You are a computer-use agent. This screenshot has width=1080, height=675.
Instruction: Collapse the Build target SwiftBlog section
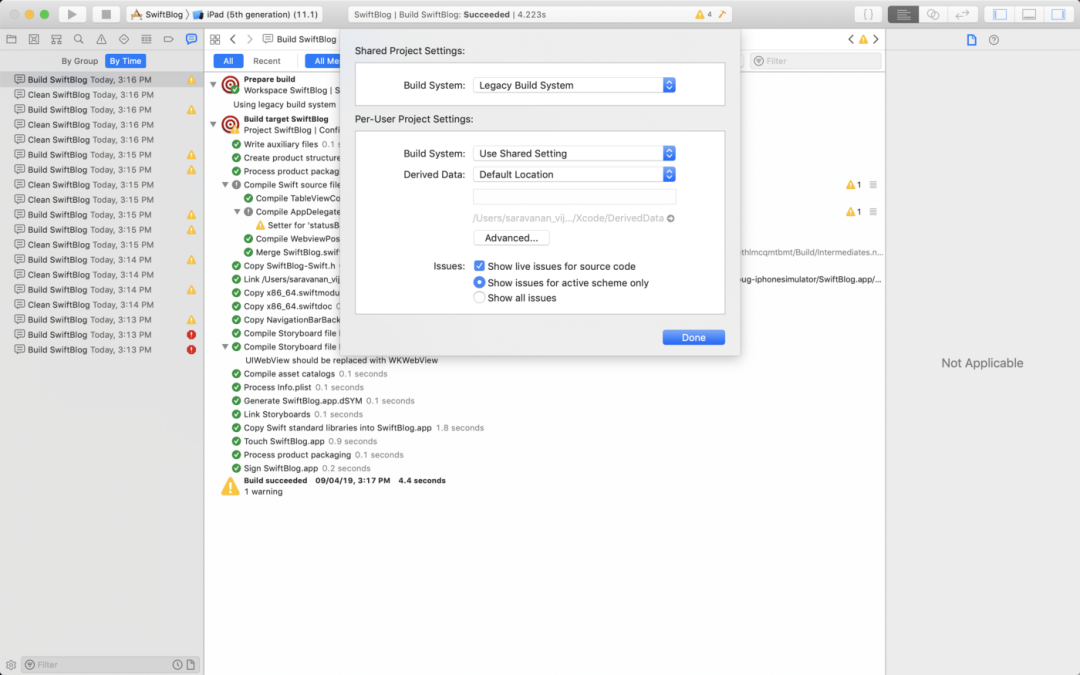[214, 124]
